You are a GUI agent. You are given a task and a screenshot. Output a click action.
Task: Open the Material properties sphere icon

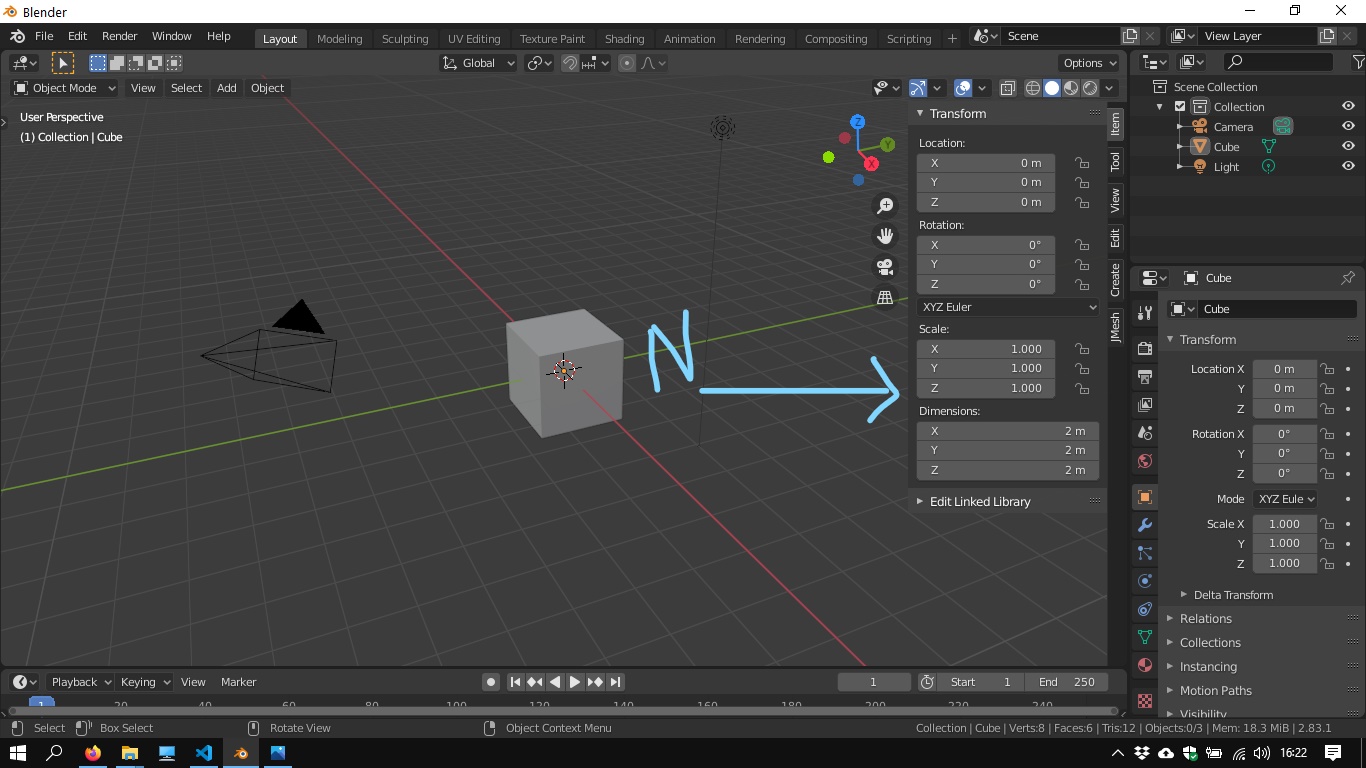(1145, 665)
